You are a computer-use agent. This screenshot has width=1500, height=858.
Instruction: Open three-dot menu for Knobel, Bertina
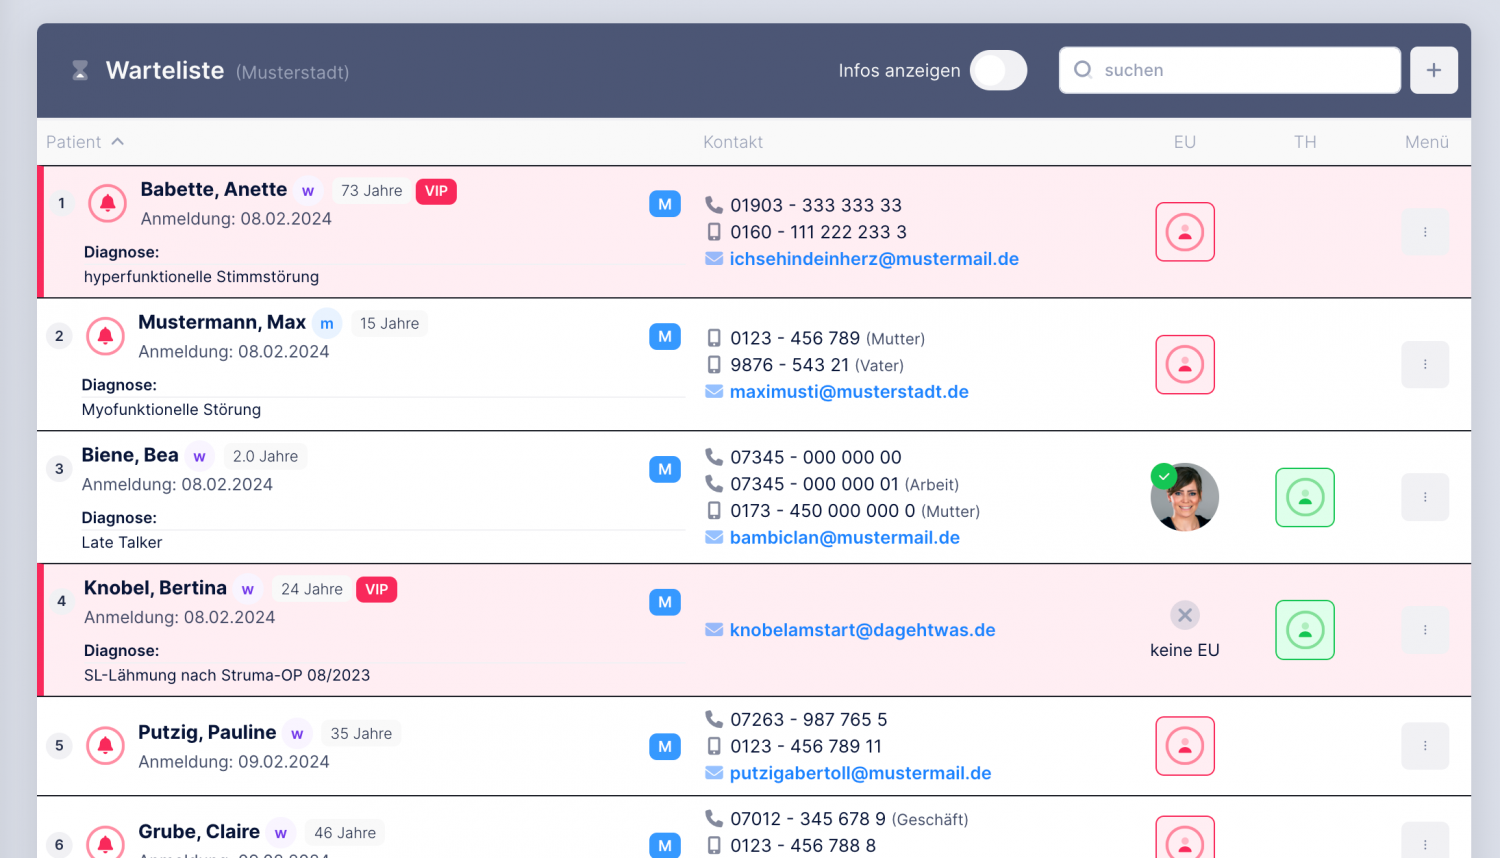[x=1425, y=630]
